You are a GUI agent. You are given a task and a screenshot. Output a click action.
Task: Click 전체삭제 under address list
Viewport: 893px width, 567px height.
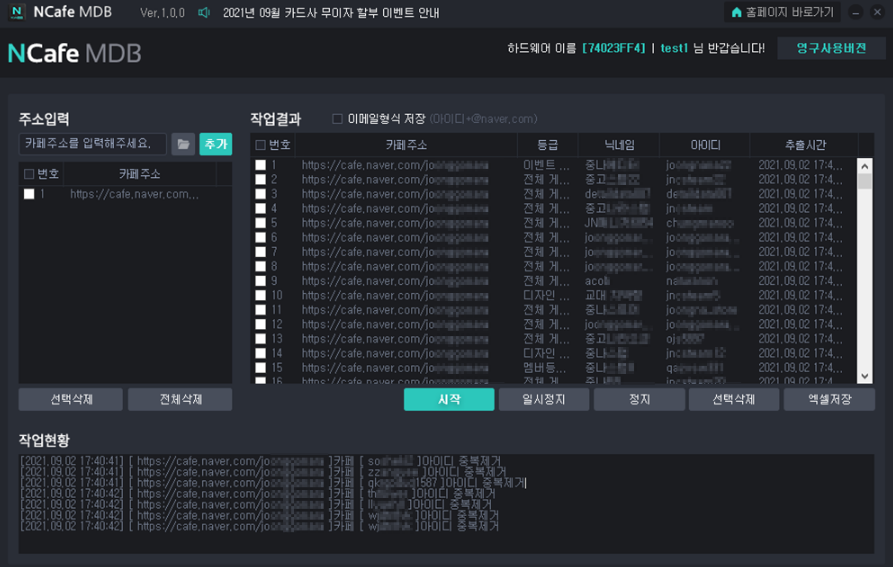180,400
